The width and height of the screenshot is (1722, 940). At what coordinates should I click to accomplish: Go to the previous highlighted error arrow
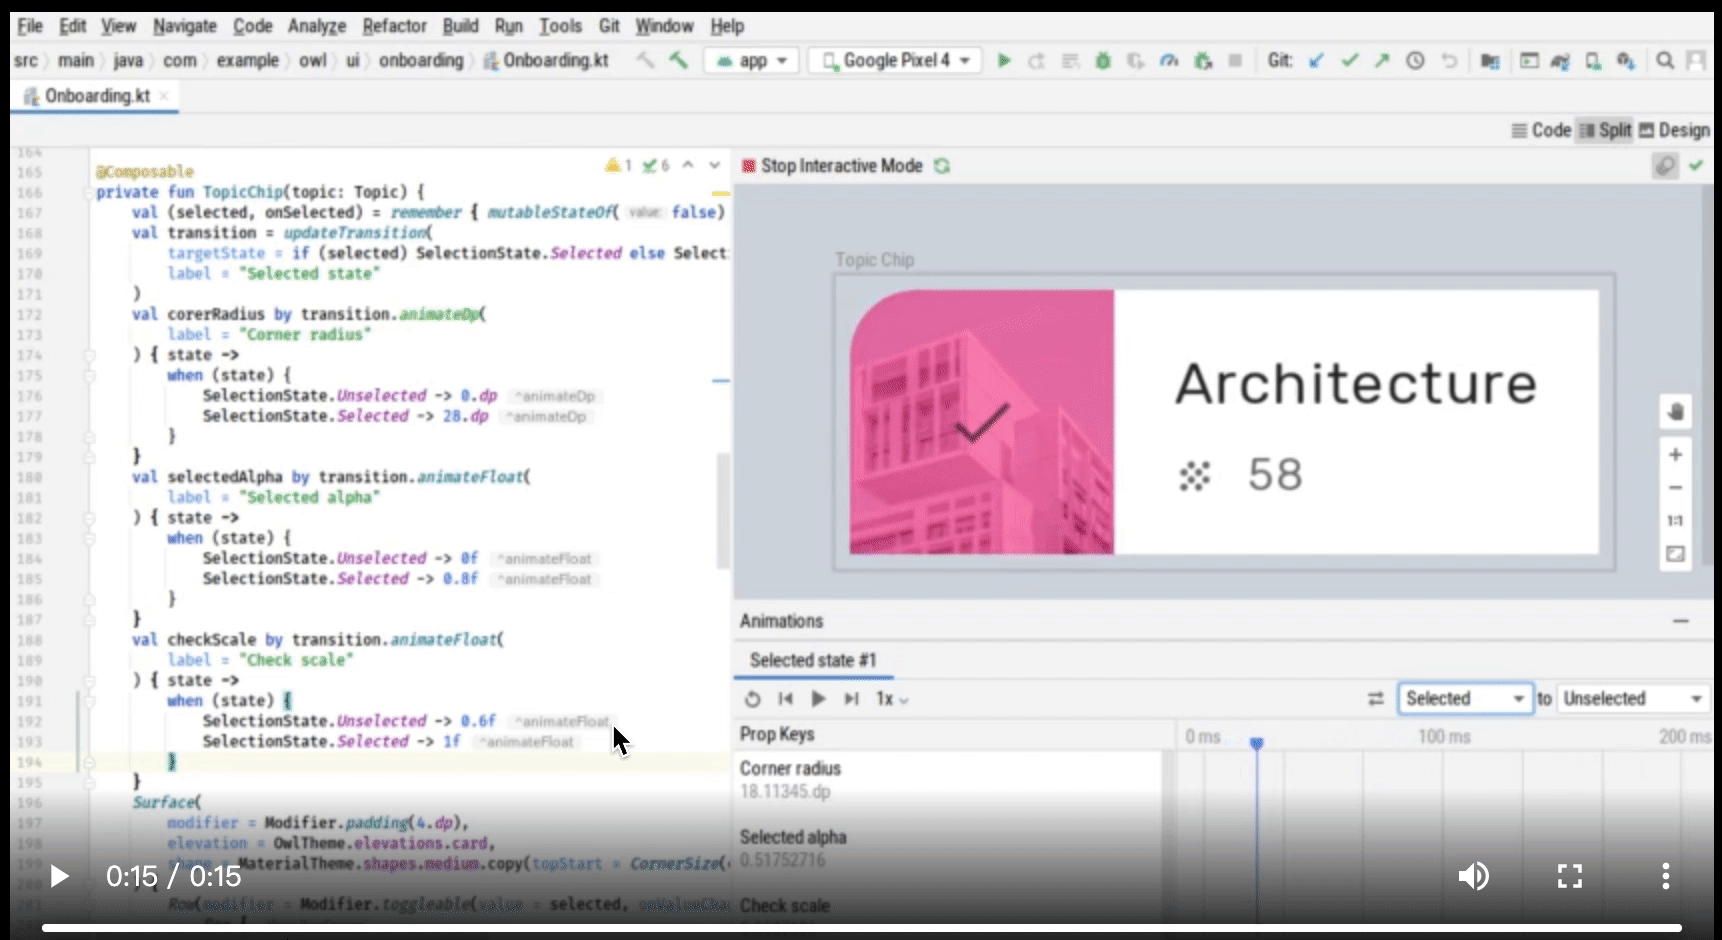coord(688,165)
